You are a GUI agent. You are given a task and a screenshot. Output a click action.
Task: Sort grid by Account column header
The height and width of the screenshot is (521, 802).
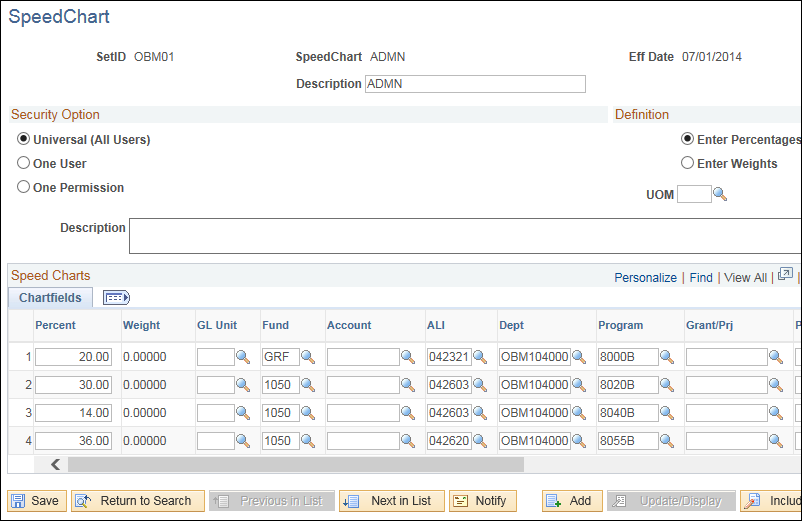(349, 325)
